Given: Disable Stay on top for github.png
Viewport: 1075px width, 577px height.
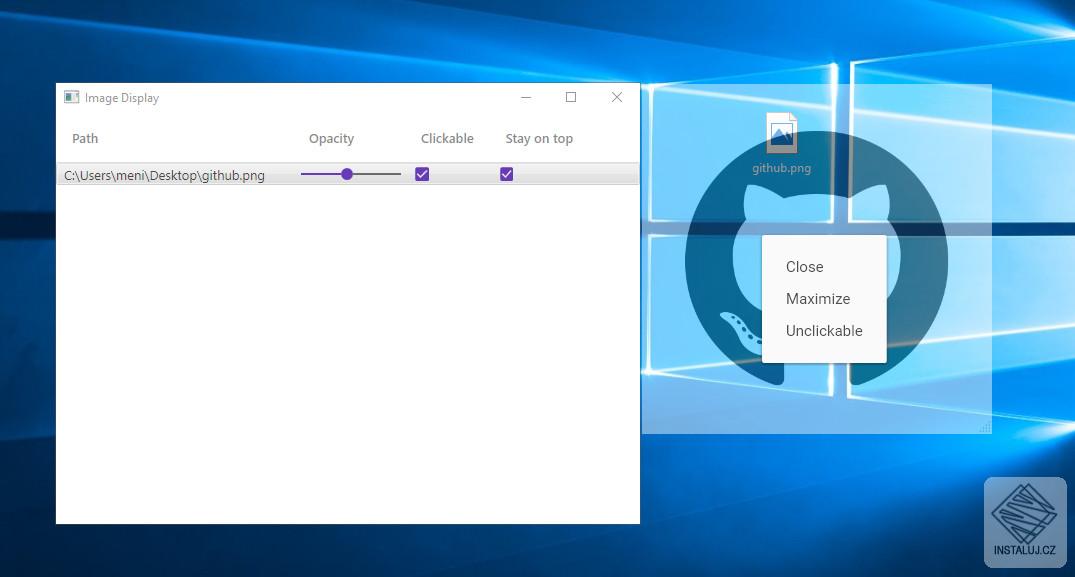Looking at the screenshot, I should [506, 173].
